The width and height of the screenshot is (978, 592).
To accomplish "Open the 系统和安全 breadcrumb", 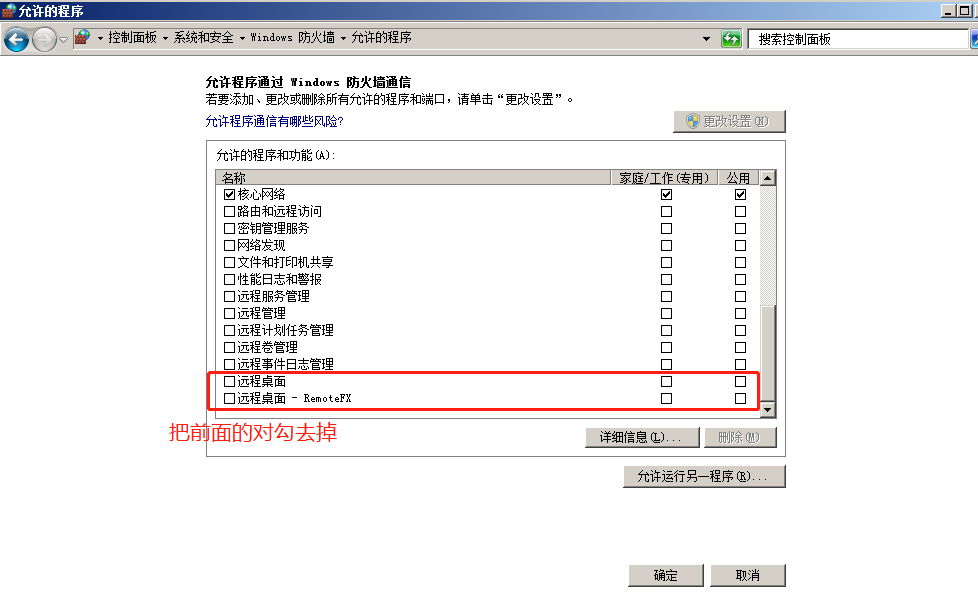I will coord(203,37).
